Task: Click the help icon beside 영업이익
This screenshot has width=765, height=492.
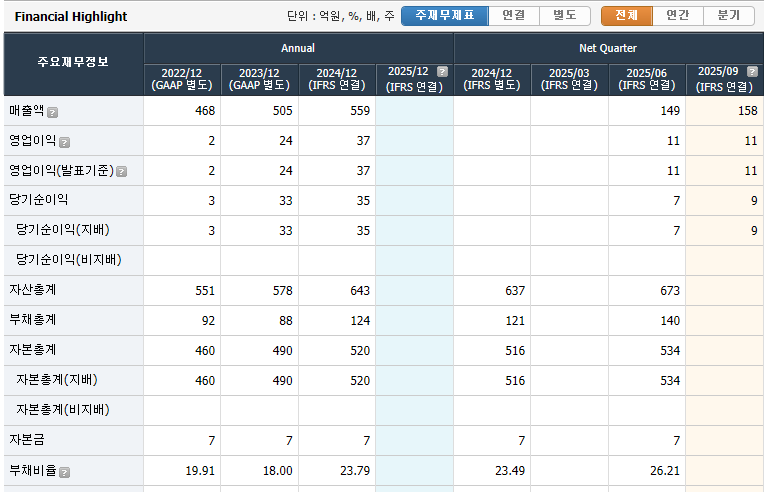Action: [x=64, y=142]
